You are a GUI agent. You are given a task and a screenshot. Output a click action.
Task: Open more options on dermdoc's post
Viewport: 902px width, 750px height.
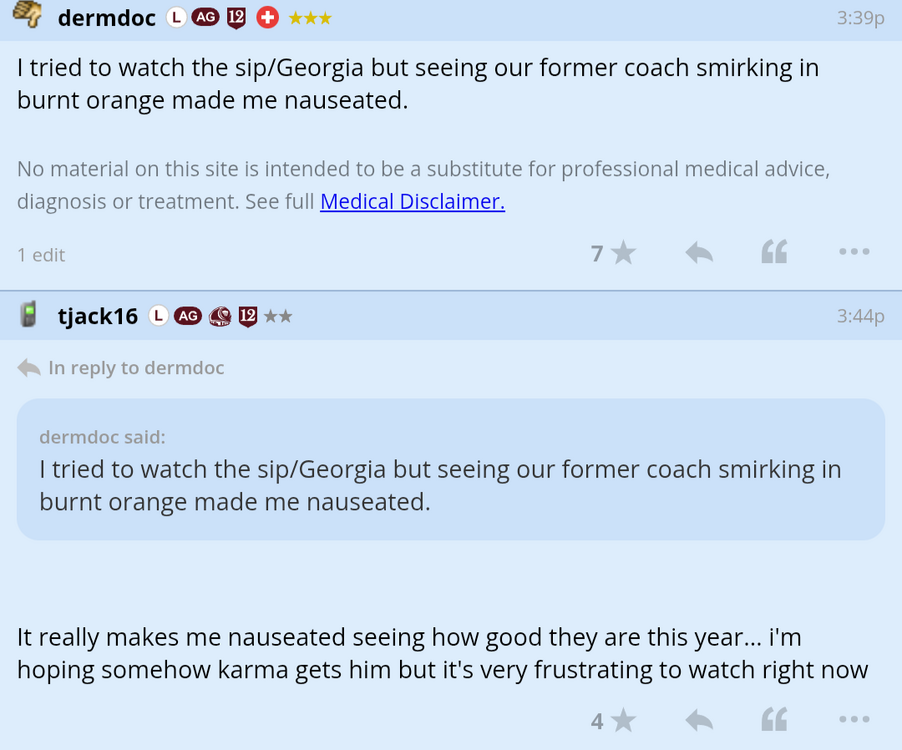(x=853, y=252)
